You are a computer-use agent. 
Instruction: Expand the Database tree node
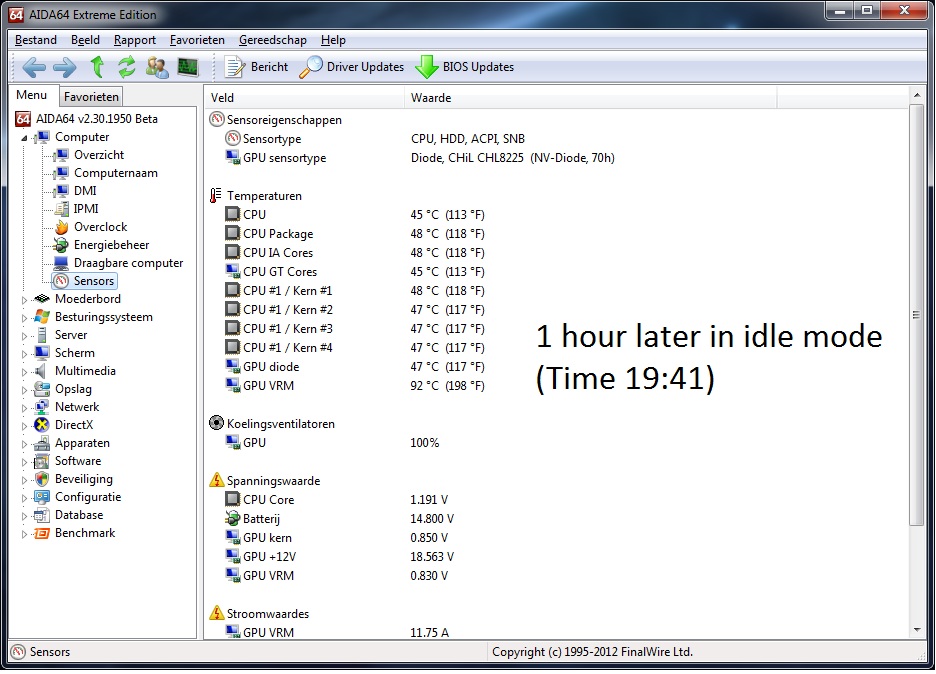pyautogui.click(x=24, y=516)
